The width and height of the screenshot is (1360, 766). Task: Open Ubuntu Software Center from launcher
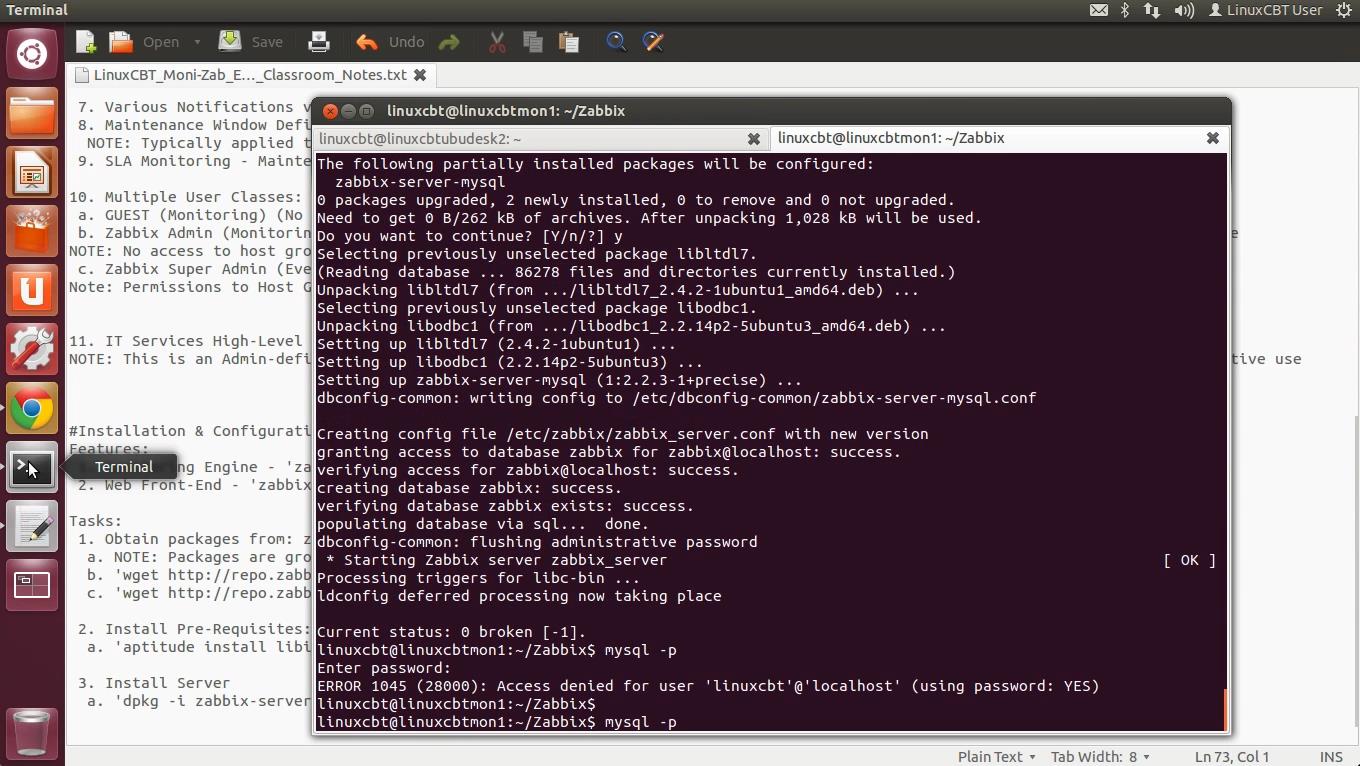coord(32,231)
